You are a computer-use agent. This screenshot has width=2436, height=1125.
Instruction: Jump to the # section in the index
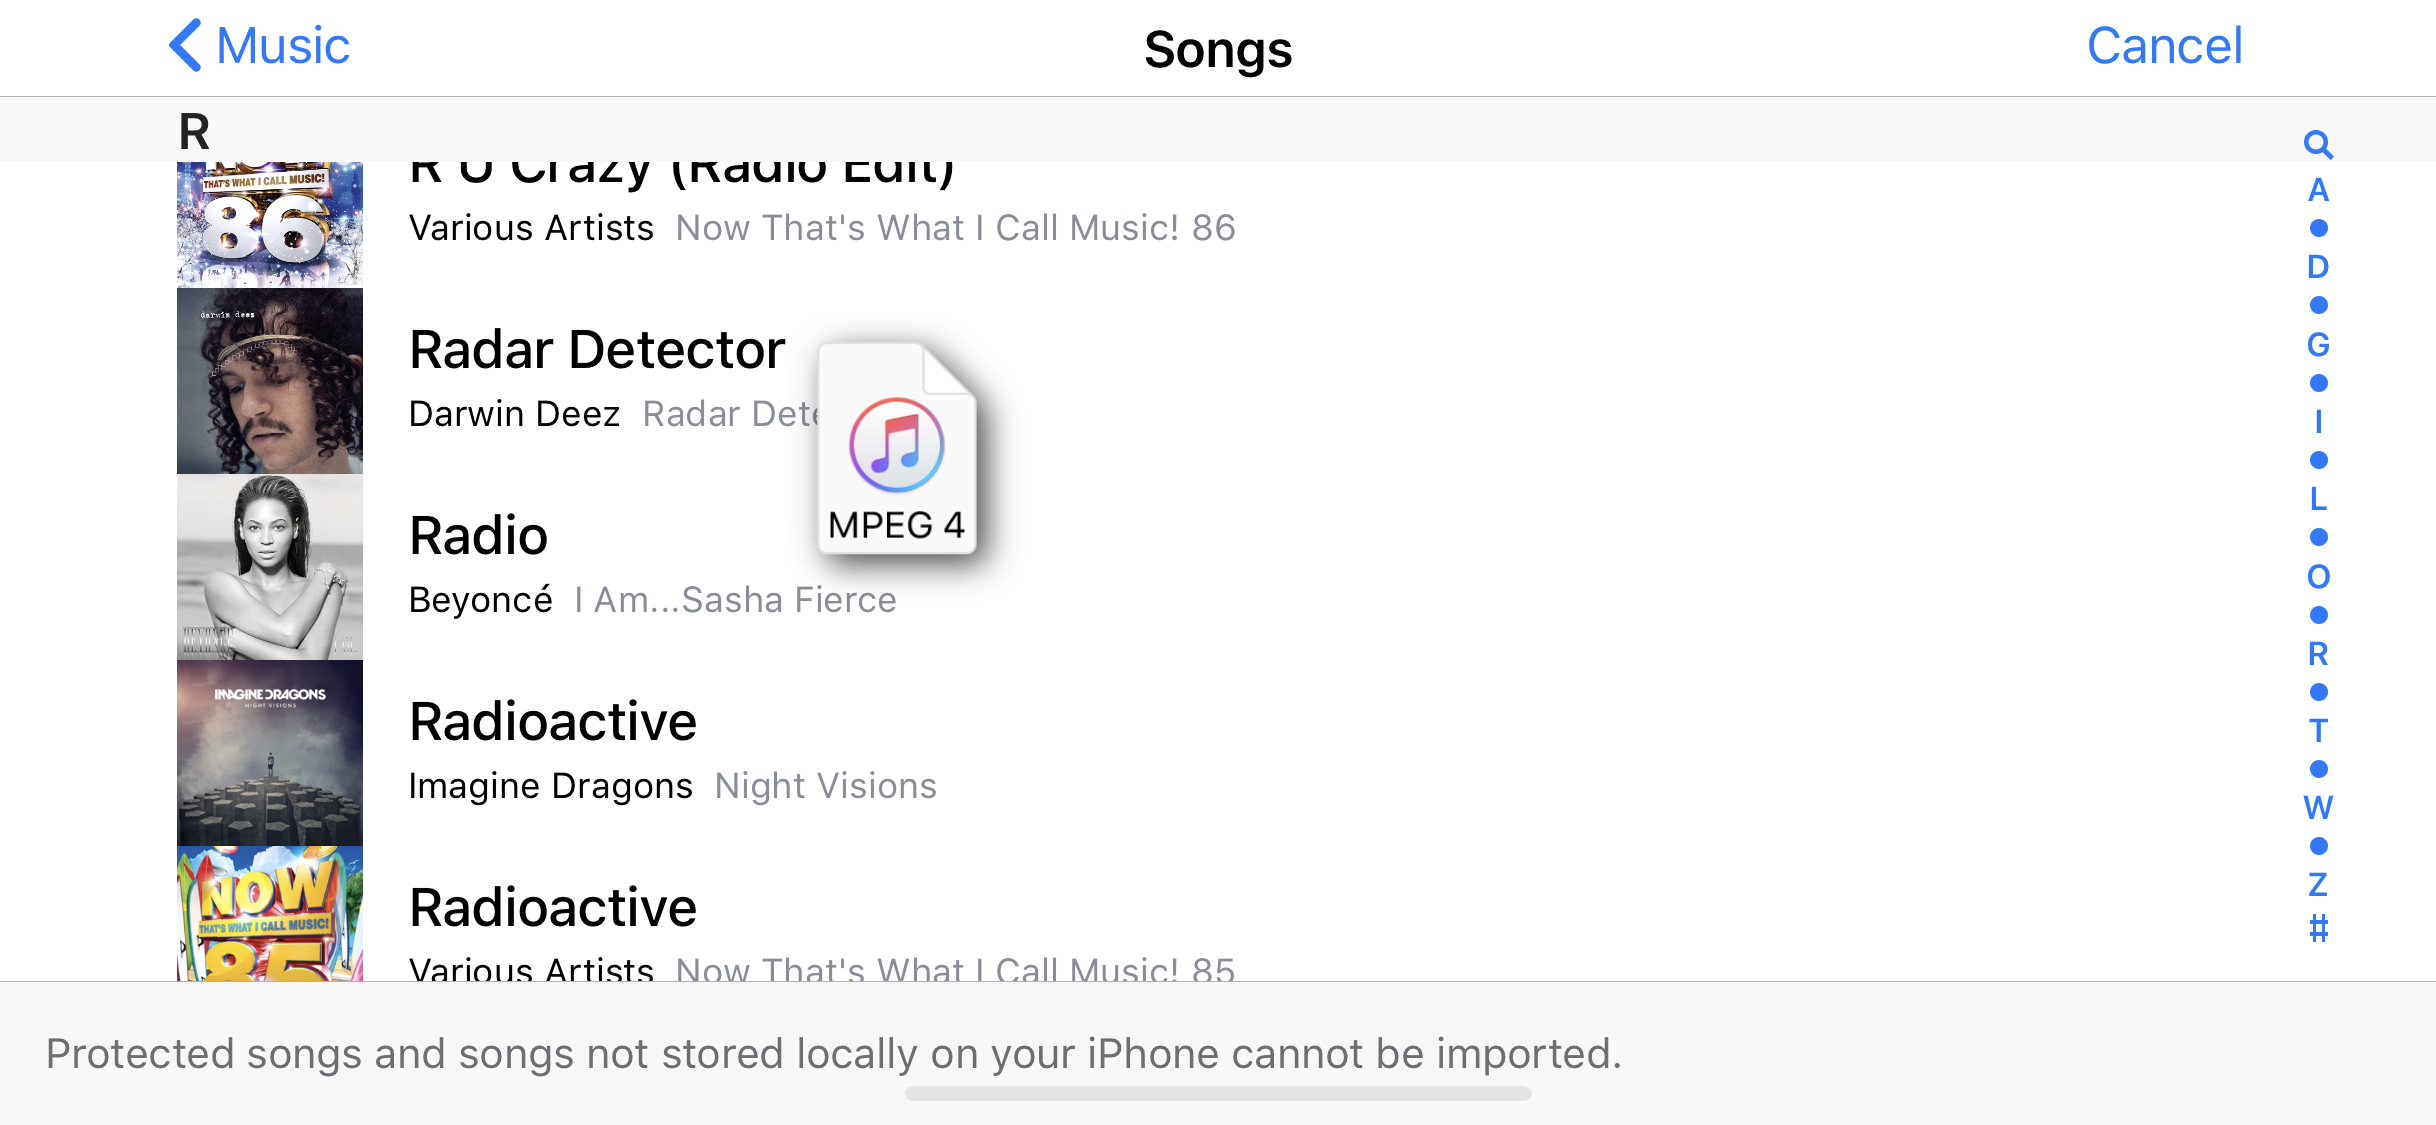(x=2318, y=929)
